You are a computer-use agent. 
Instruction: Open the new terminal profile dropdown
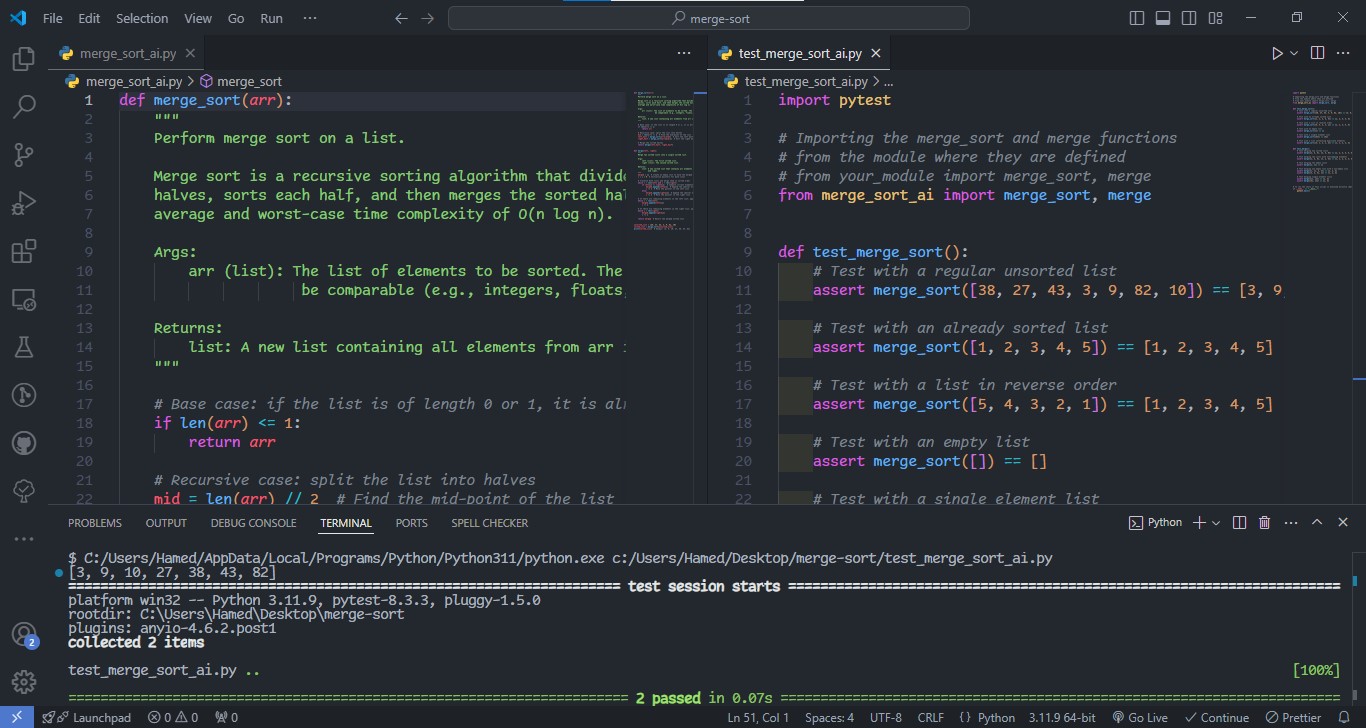1216,523
